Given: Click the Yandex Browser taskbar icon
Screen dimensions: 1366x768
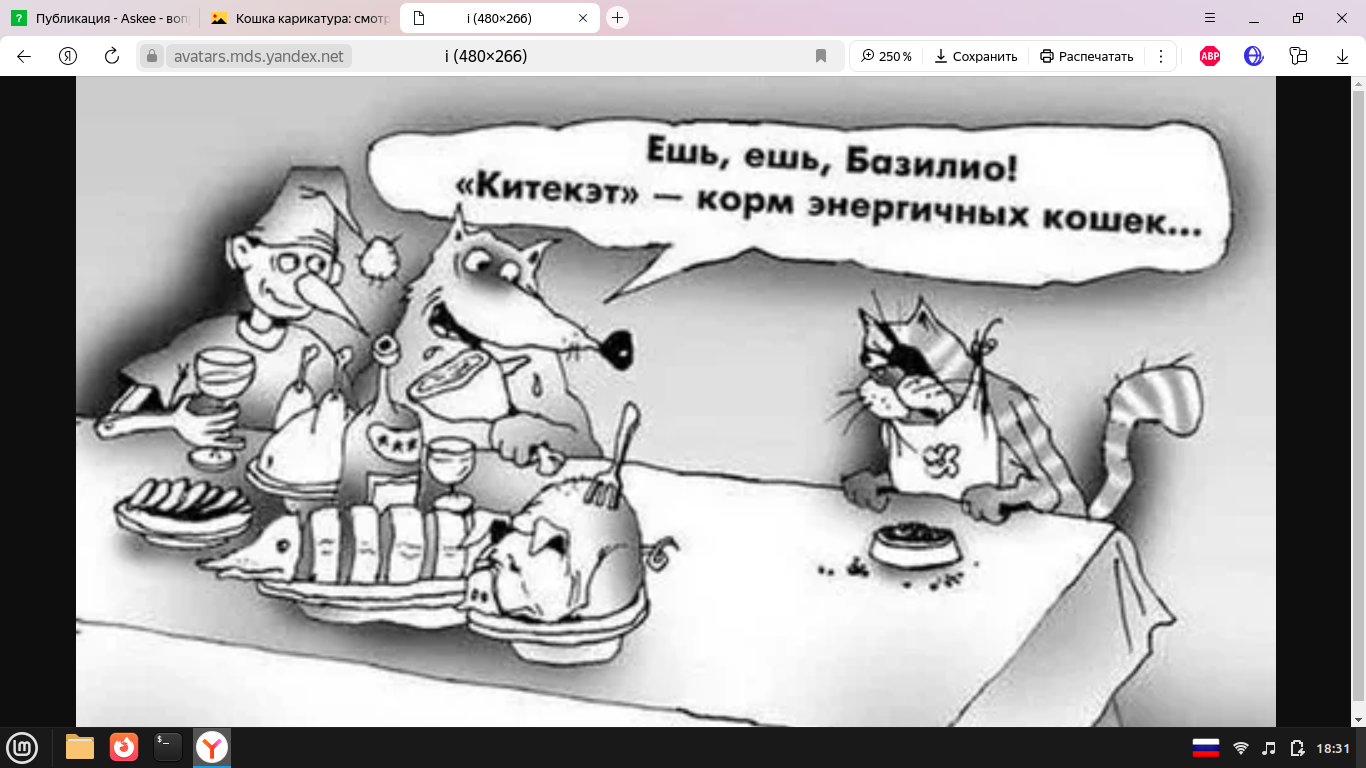Looking at the screenshot, I should pyautogui.click(x=212, y=747).
